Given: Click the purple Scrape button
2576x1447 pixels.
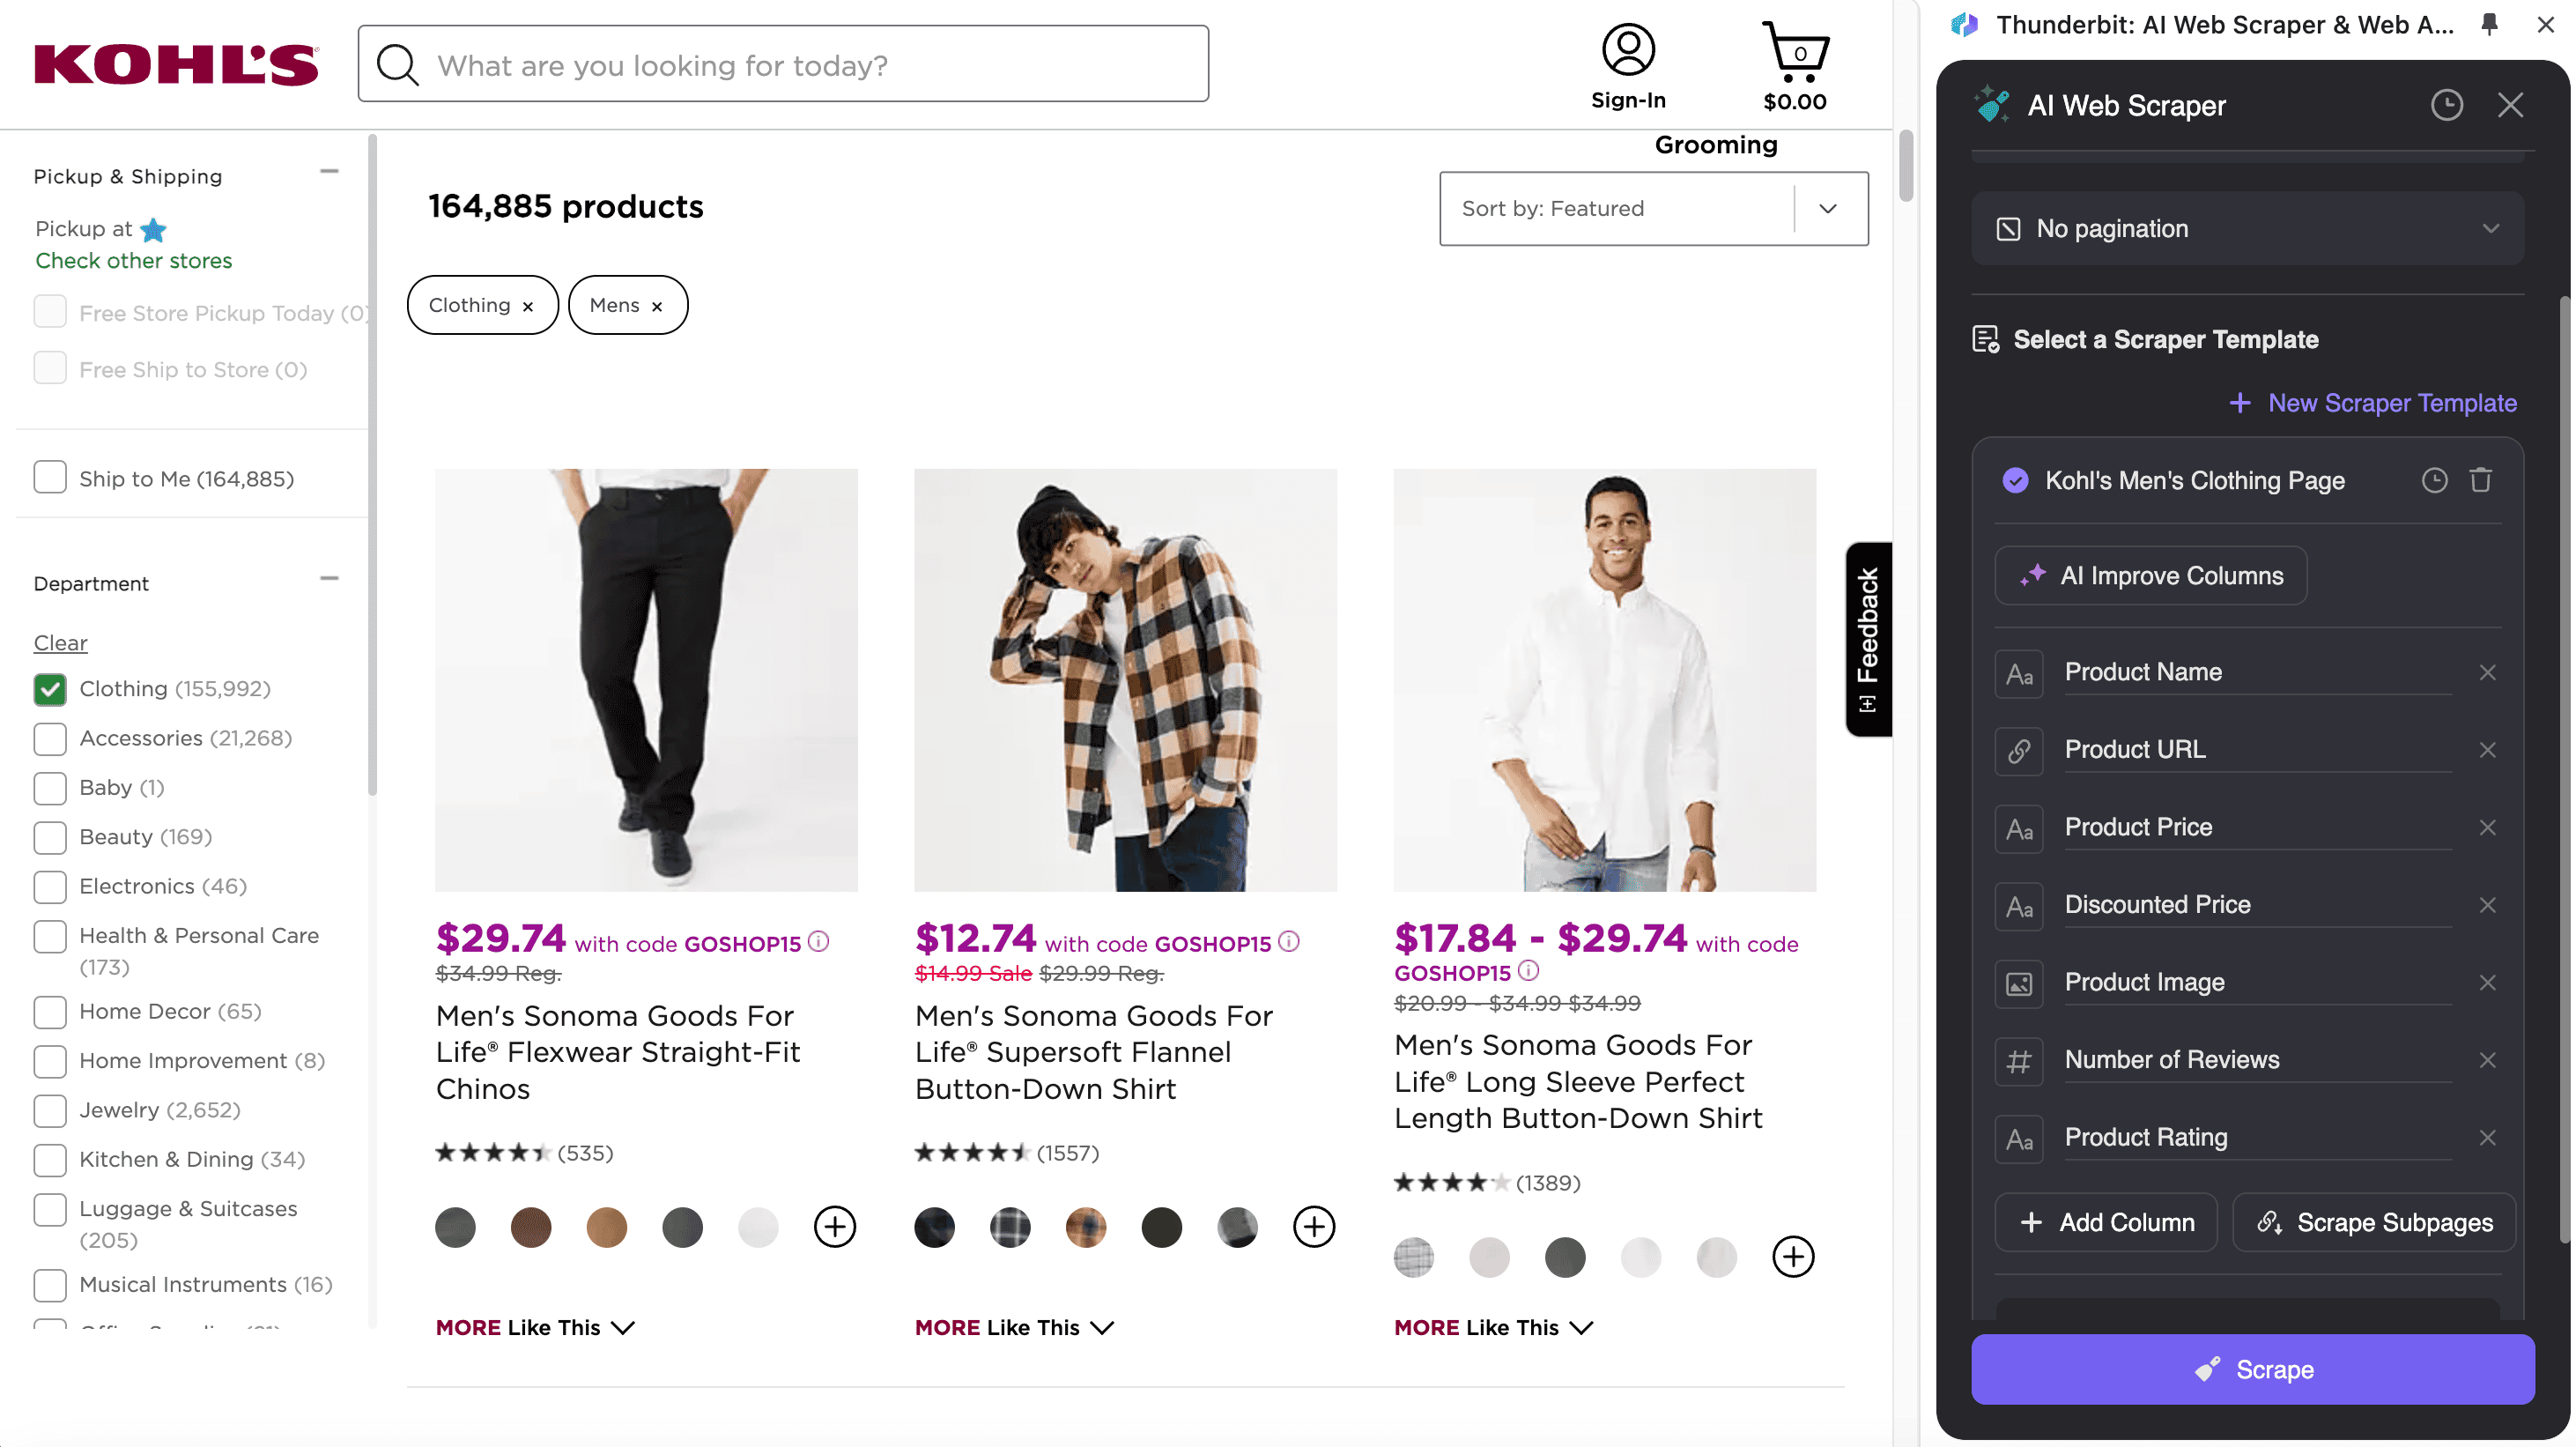Looking at the screenshot, I should [x=2252, y=1369].
